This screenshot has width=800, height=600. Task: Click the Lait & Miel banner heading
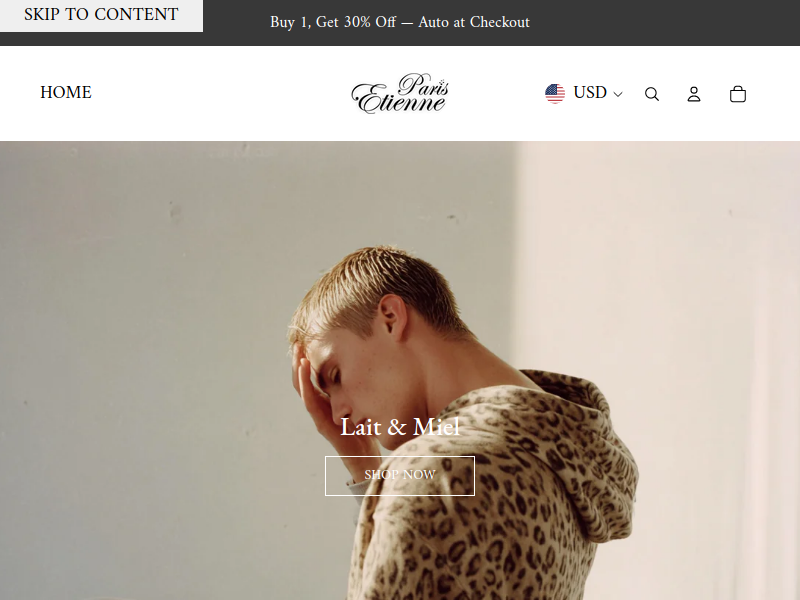(x=400, y=427)
